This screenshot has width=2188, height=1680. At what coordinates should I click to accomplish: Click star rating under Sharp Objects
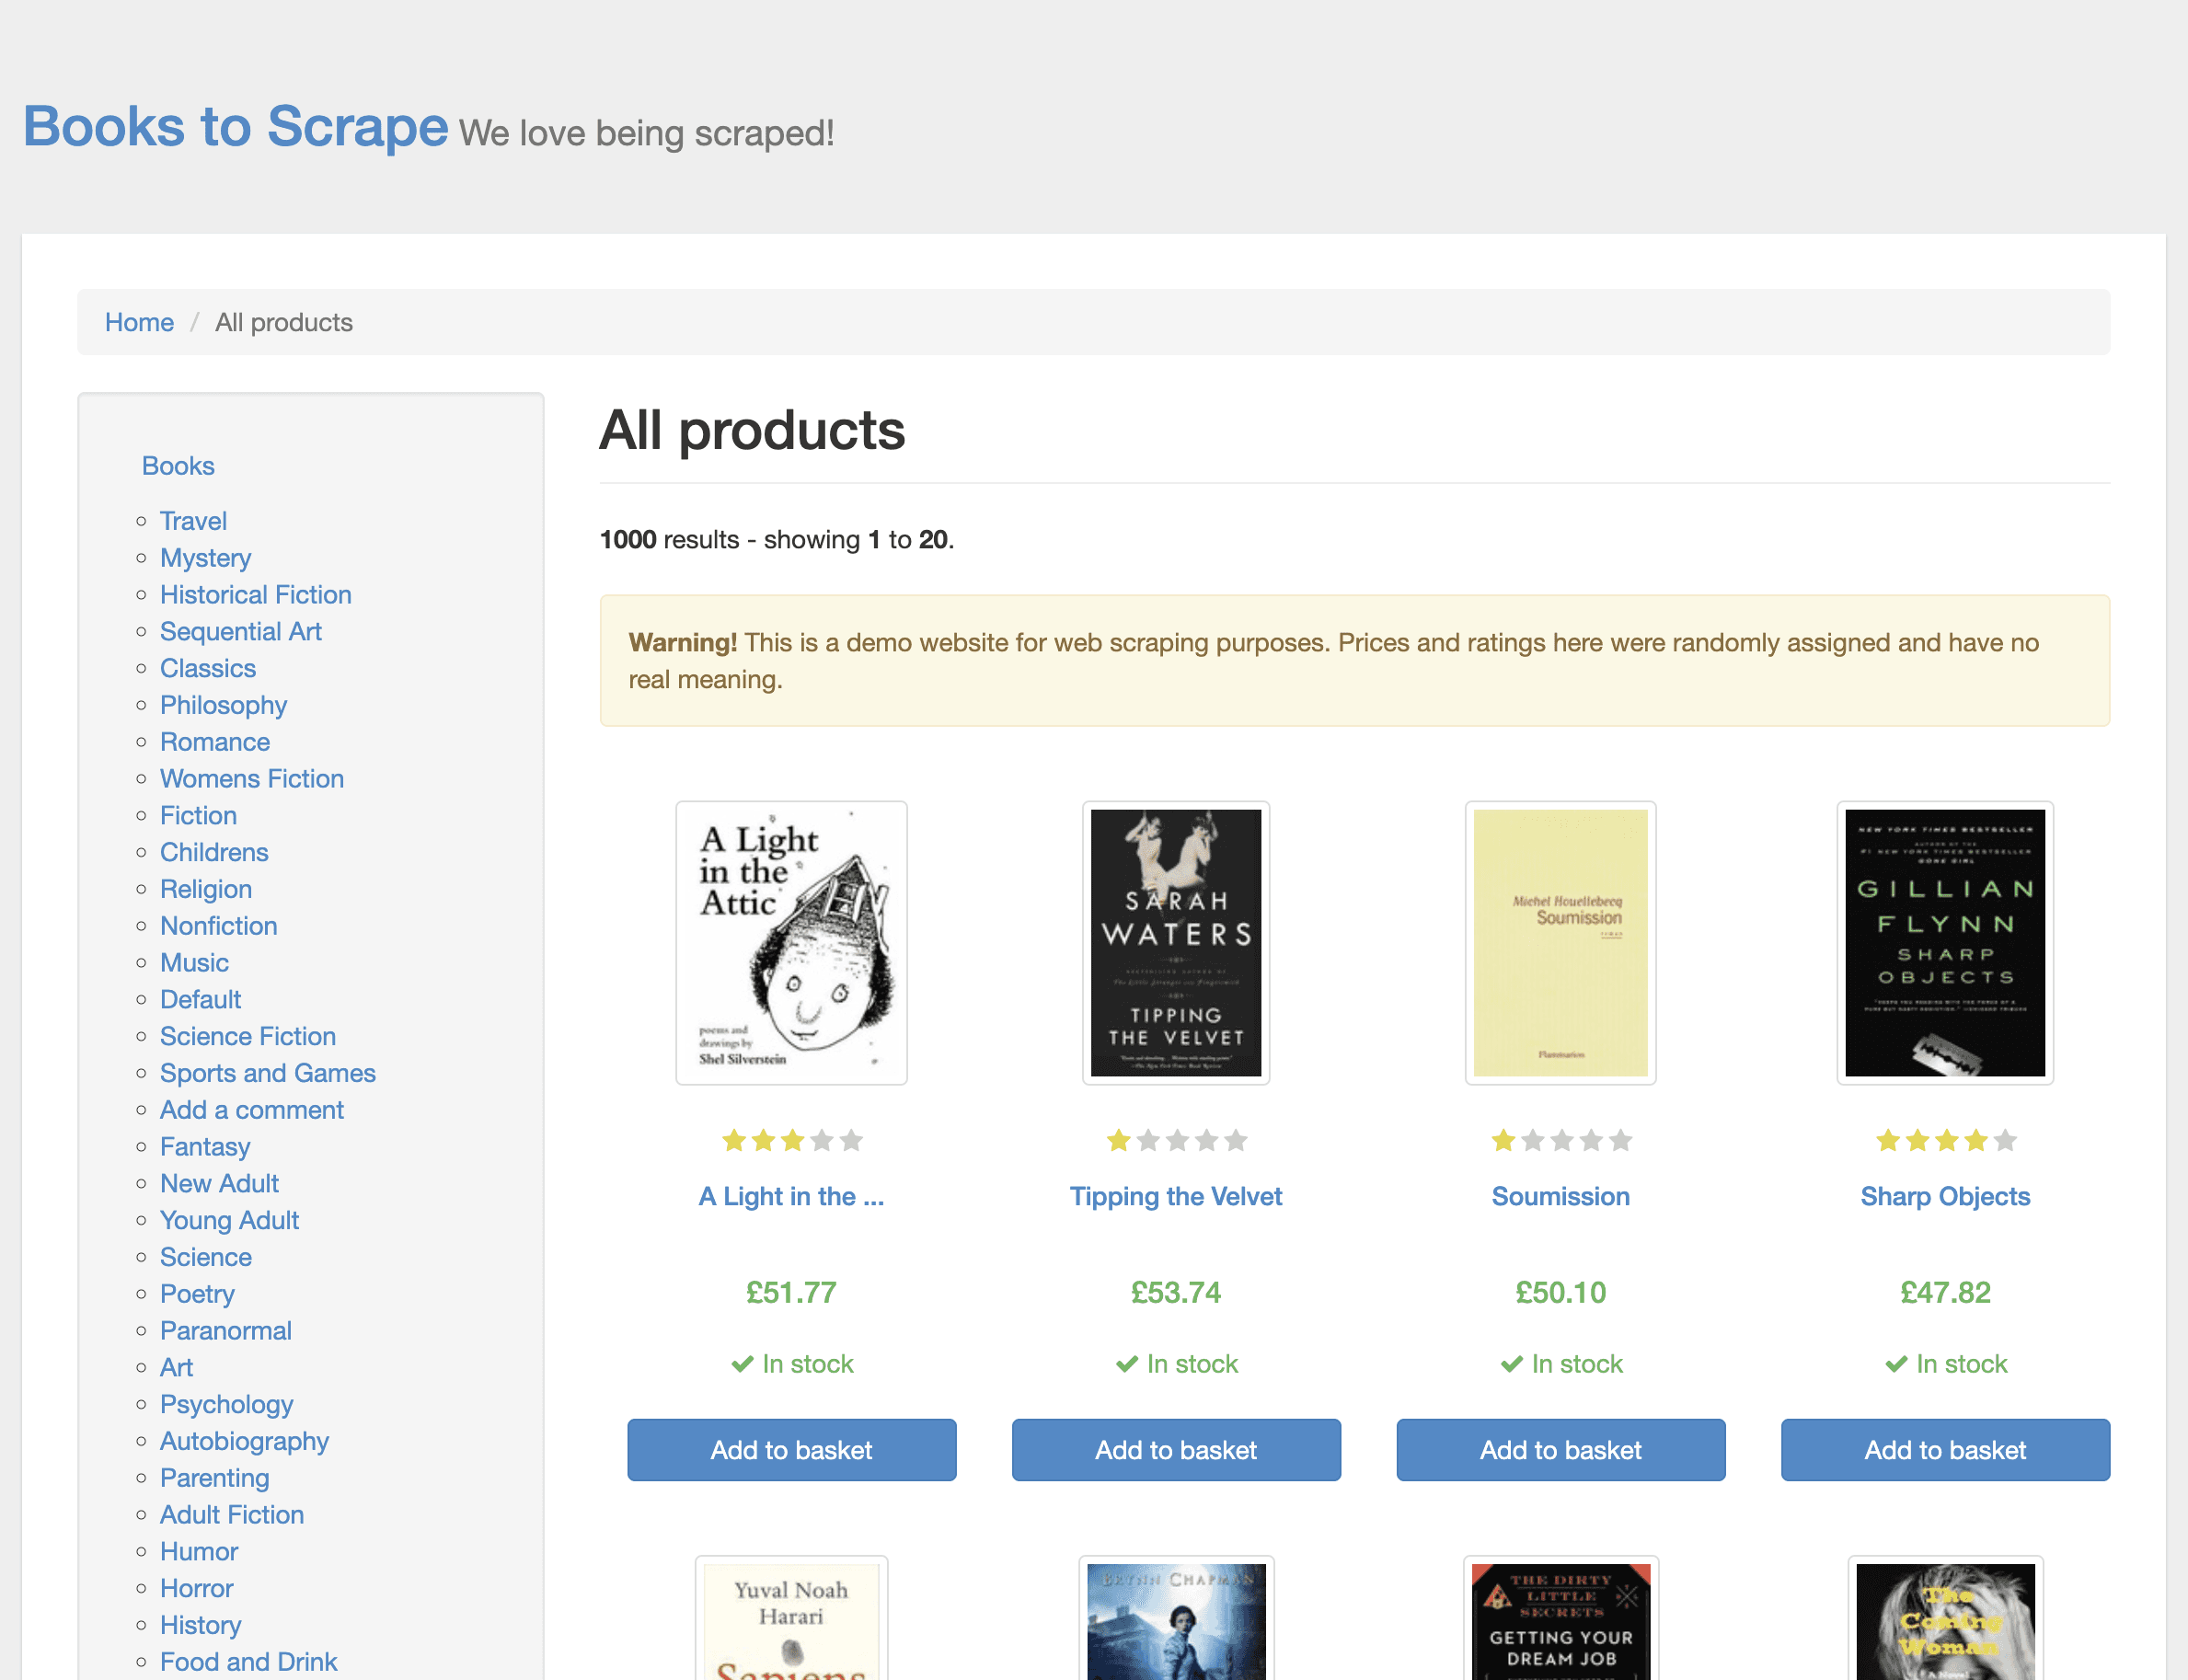click(x=1944, y=1140)
